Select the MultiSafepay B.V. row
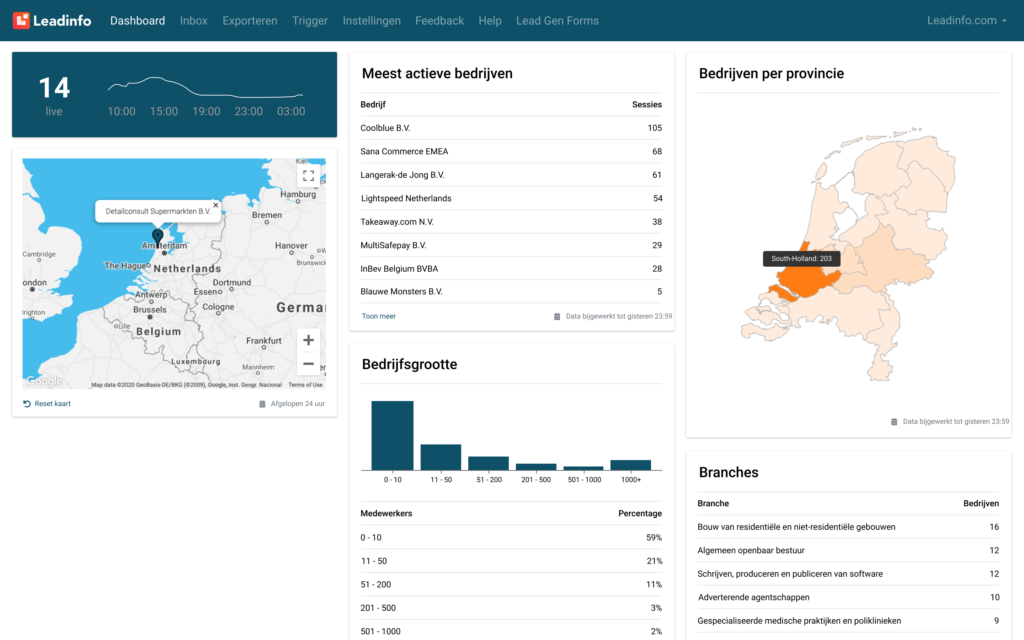Image resolution: width=1024 pixels, height=640 pixels. [511, 246]
